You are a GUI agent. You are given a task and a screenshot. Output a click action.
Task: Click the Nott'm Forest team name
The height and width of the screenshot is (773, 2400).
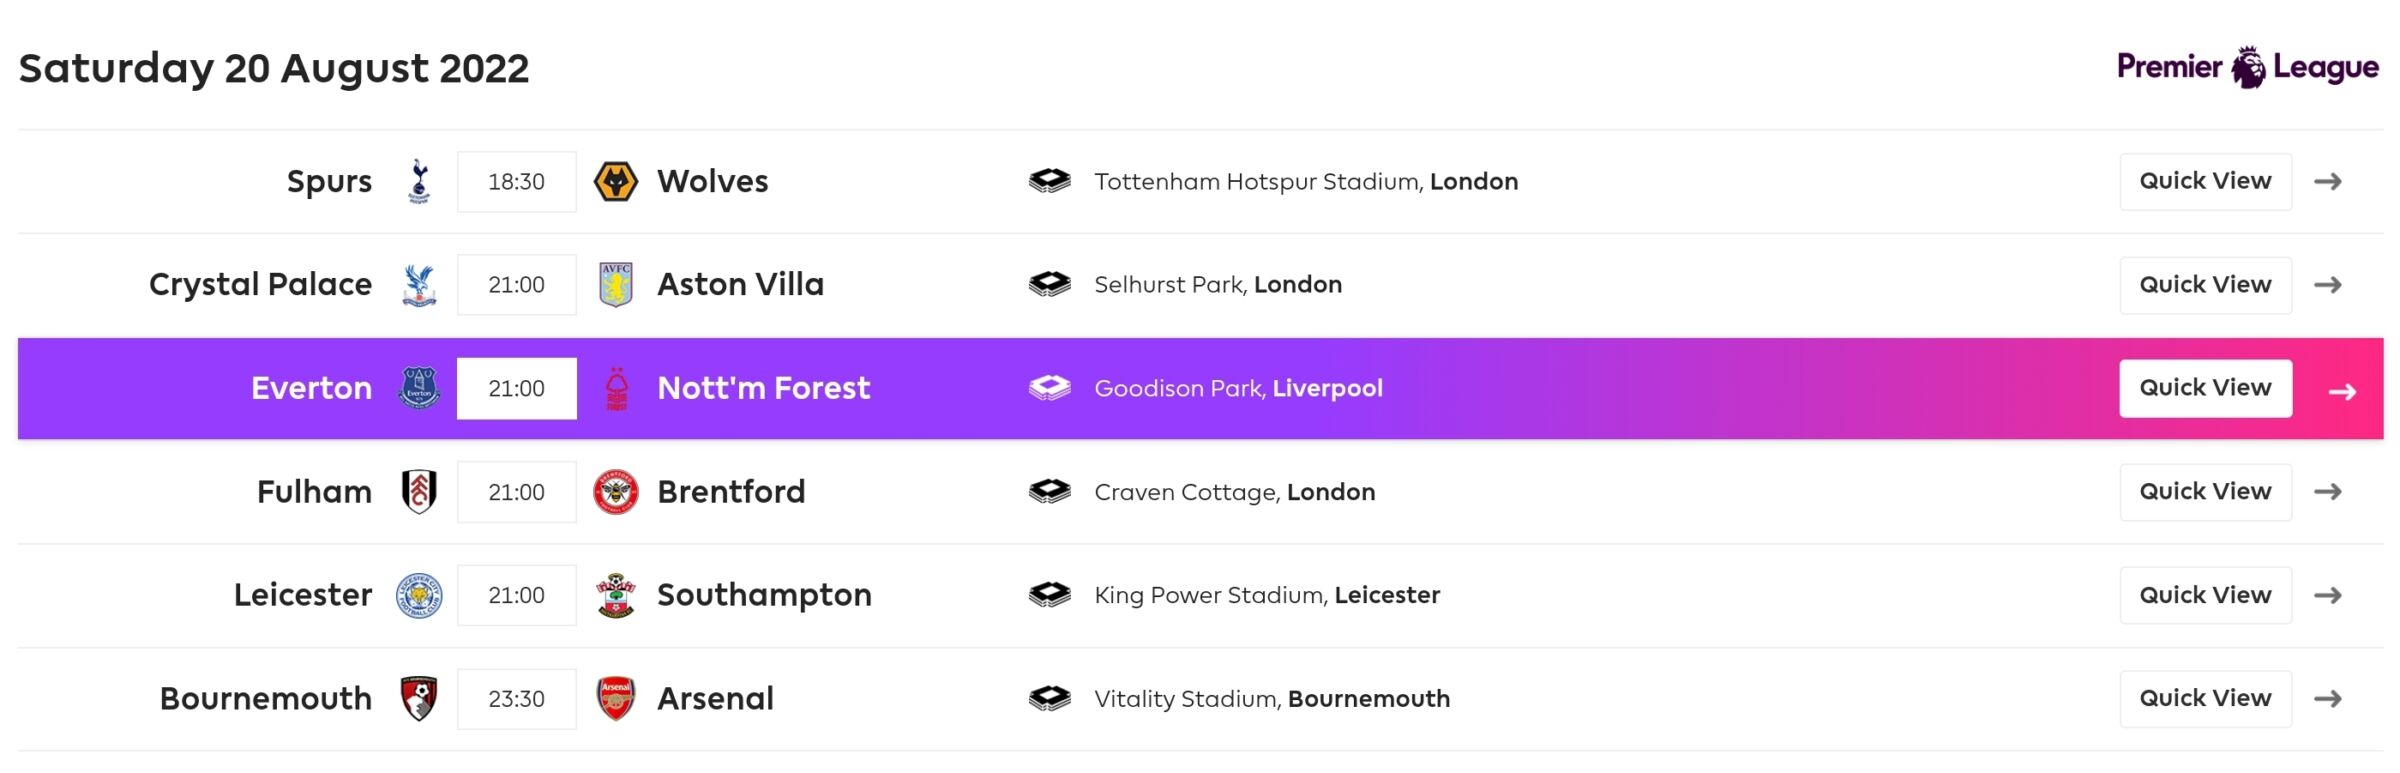[763, 388]
